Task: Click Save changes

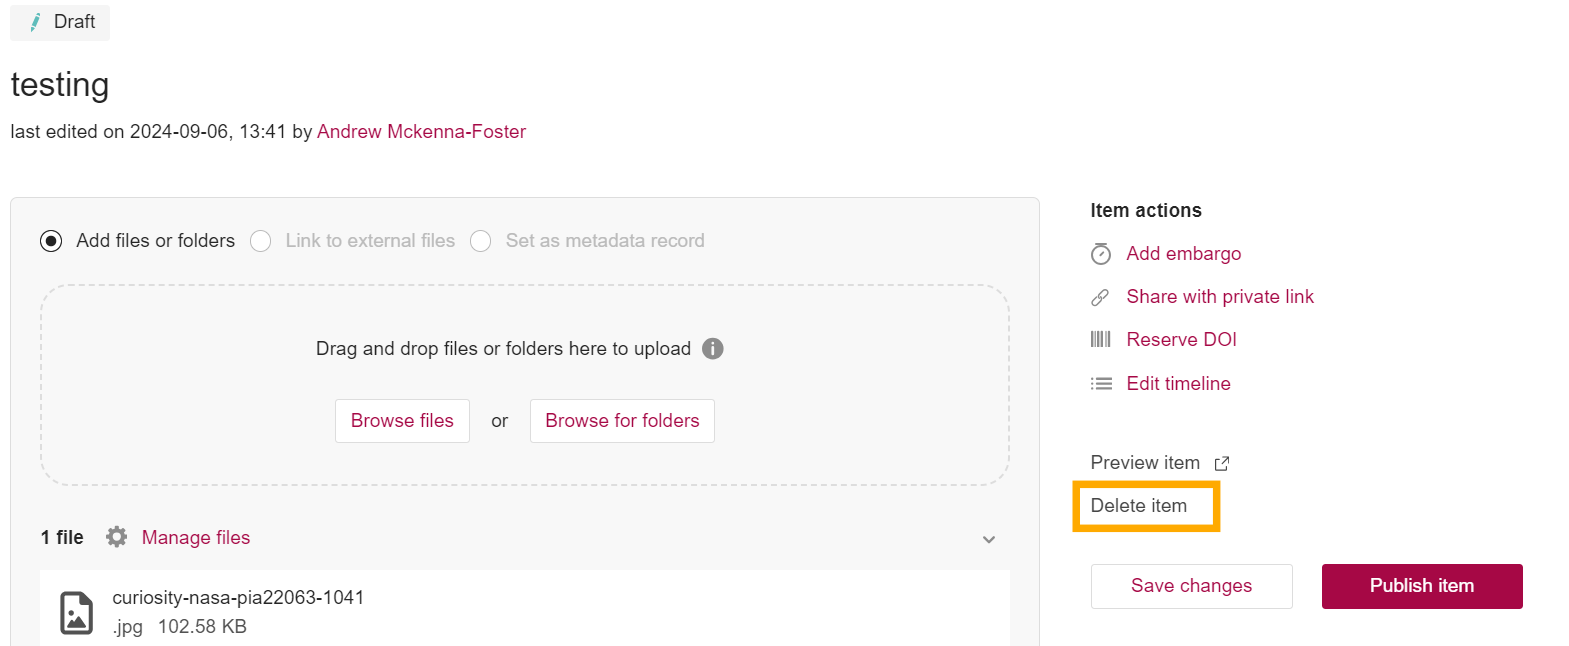Action: pyautogui.click(x=1191, y=586)
